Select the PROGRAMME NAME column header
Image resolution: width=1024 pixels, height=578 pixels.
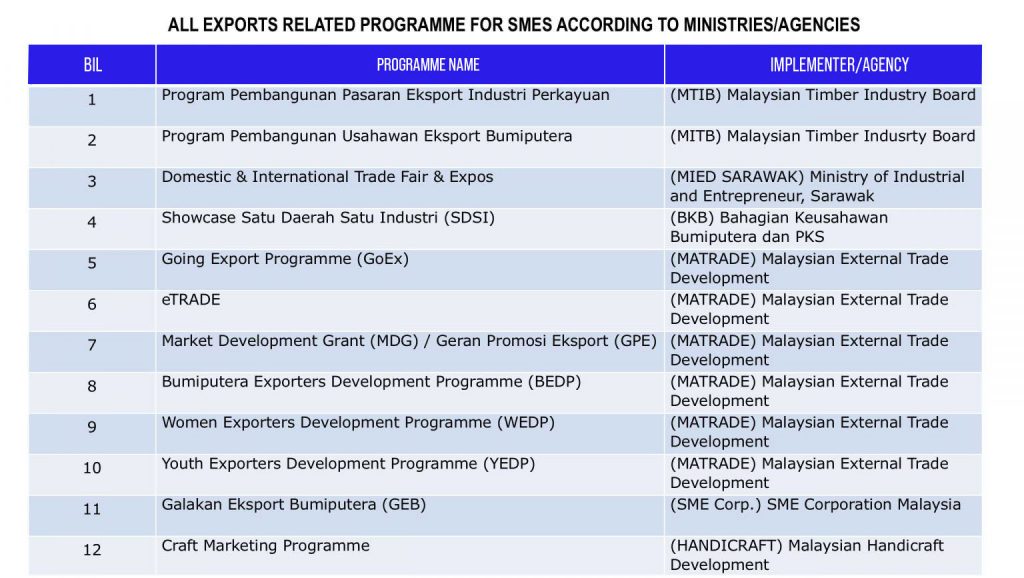[x=410, y=65]
